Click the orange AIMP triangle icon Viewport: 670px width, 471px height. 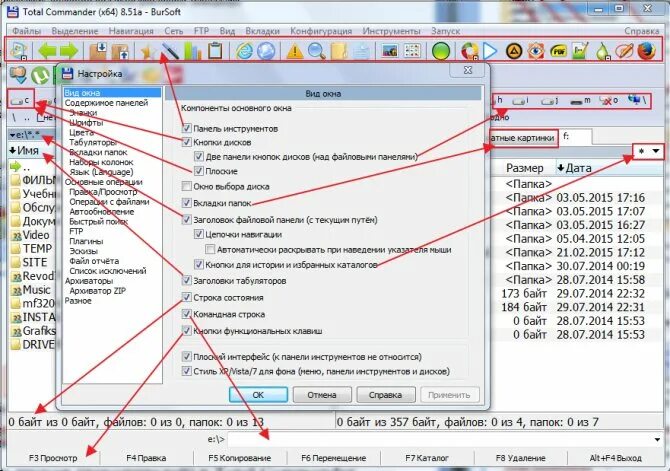coord(514,51)
